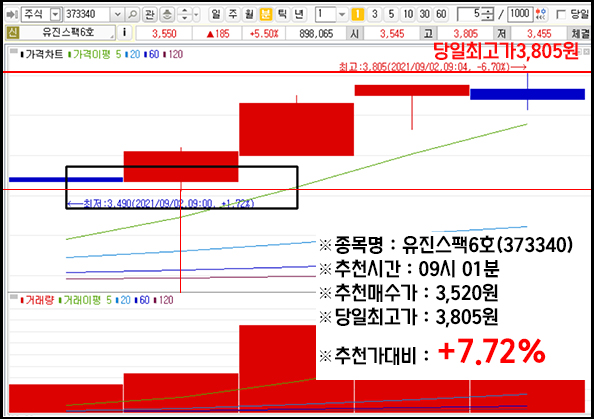This screenshot has height=419, width=594.
Task: Click the stock code search magnifier icon
Action: pos(133,14)
